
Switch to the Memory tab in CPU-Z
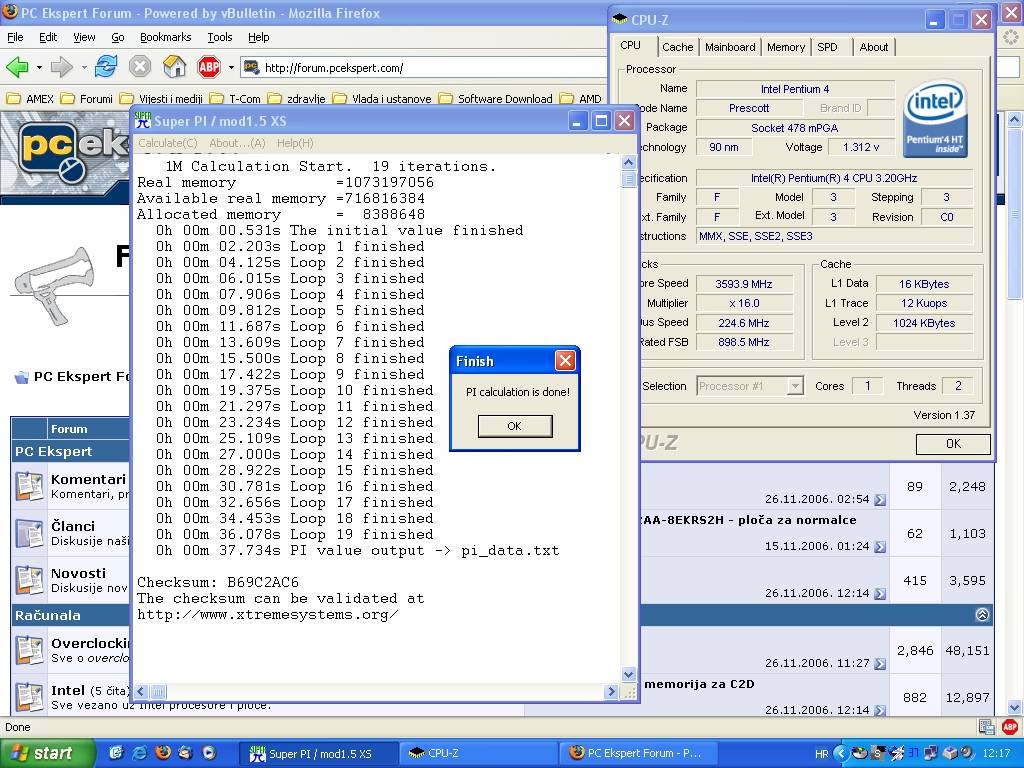pos(786,47)
